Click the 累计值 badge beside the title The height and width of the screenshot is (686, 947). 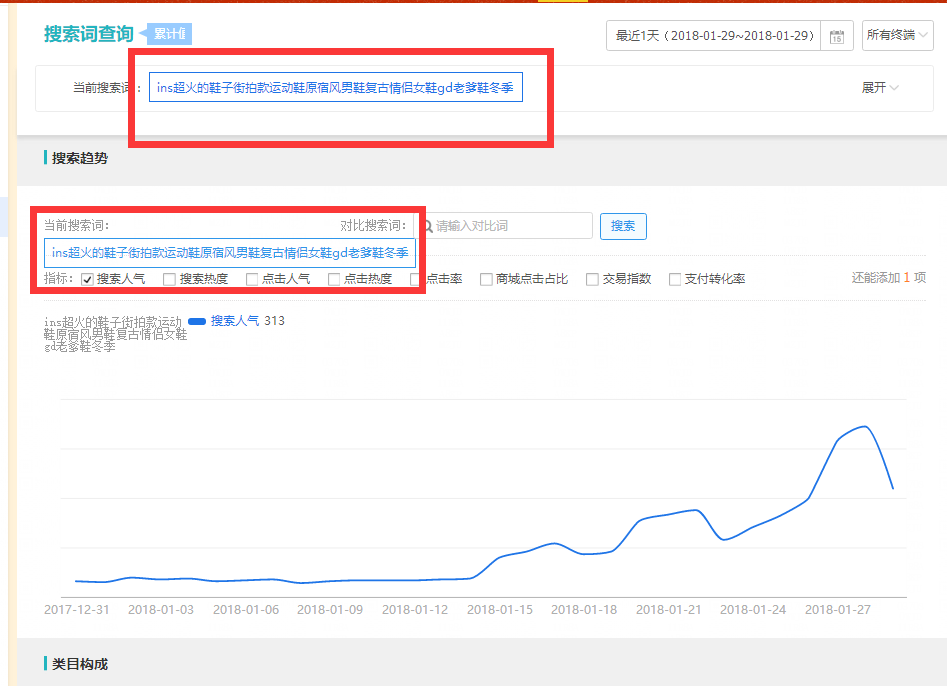point(170,34)
